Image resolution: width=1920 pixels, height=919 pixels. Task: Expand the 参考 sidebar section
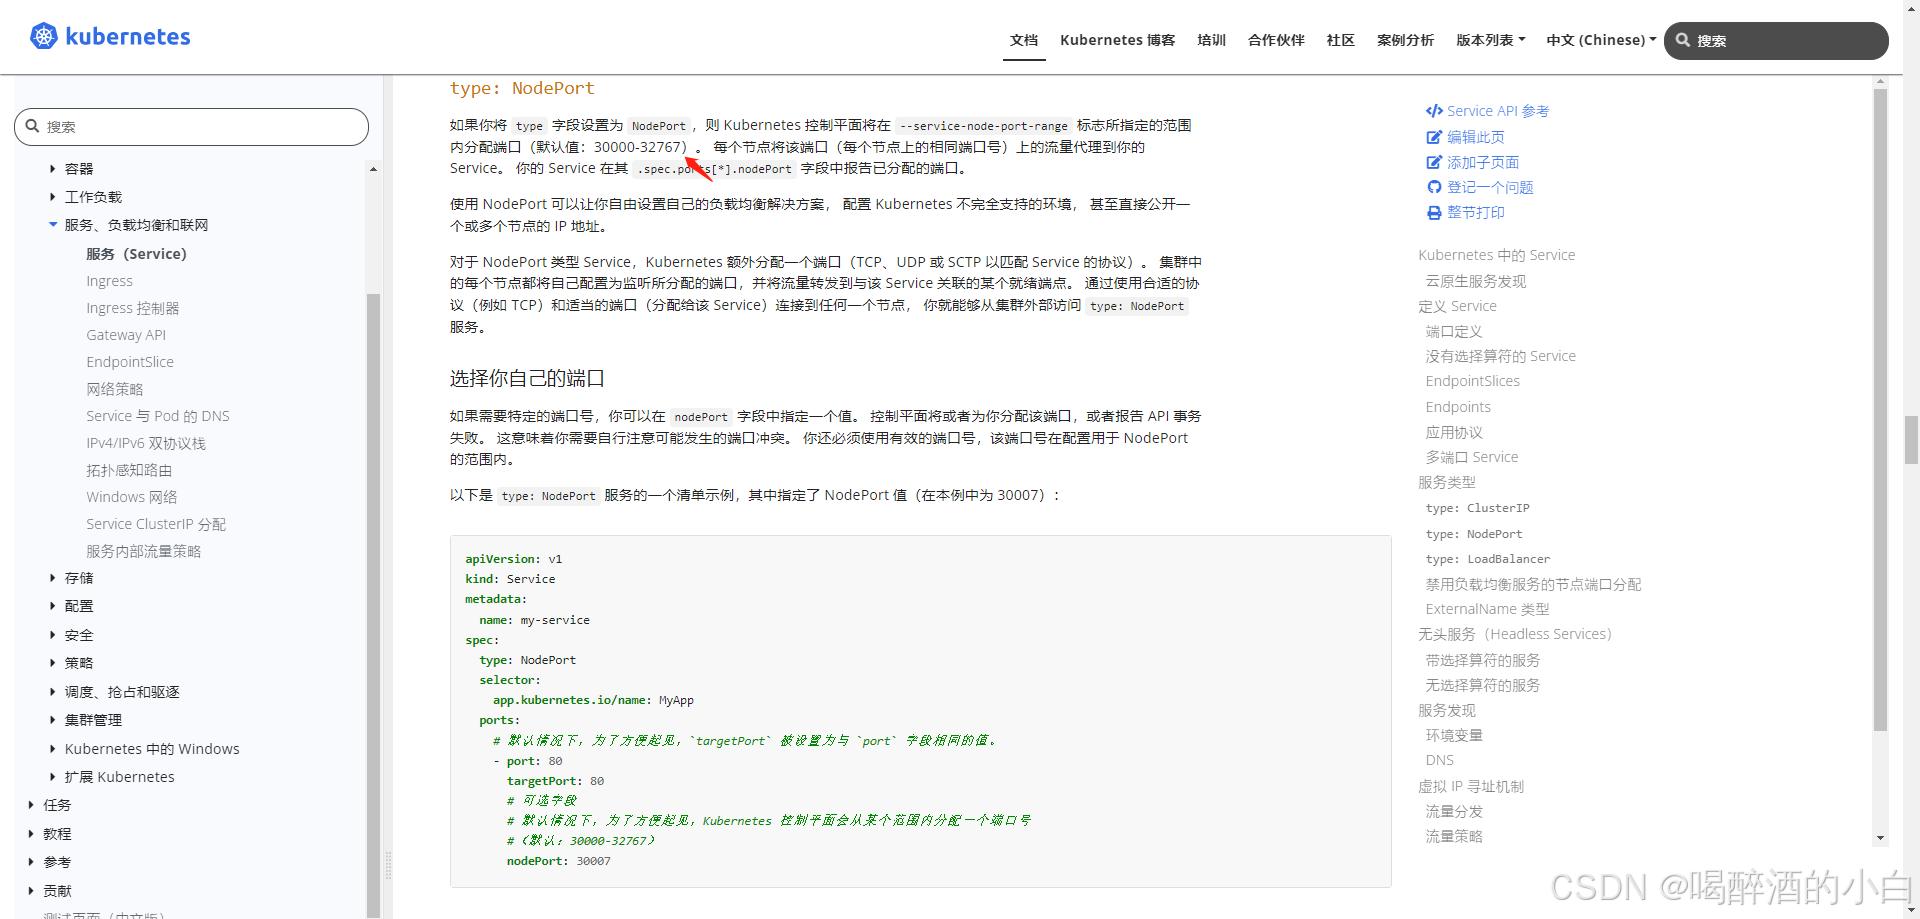(x=31, y=862)
